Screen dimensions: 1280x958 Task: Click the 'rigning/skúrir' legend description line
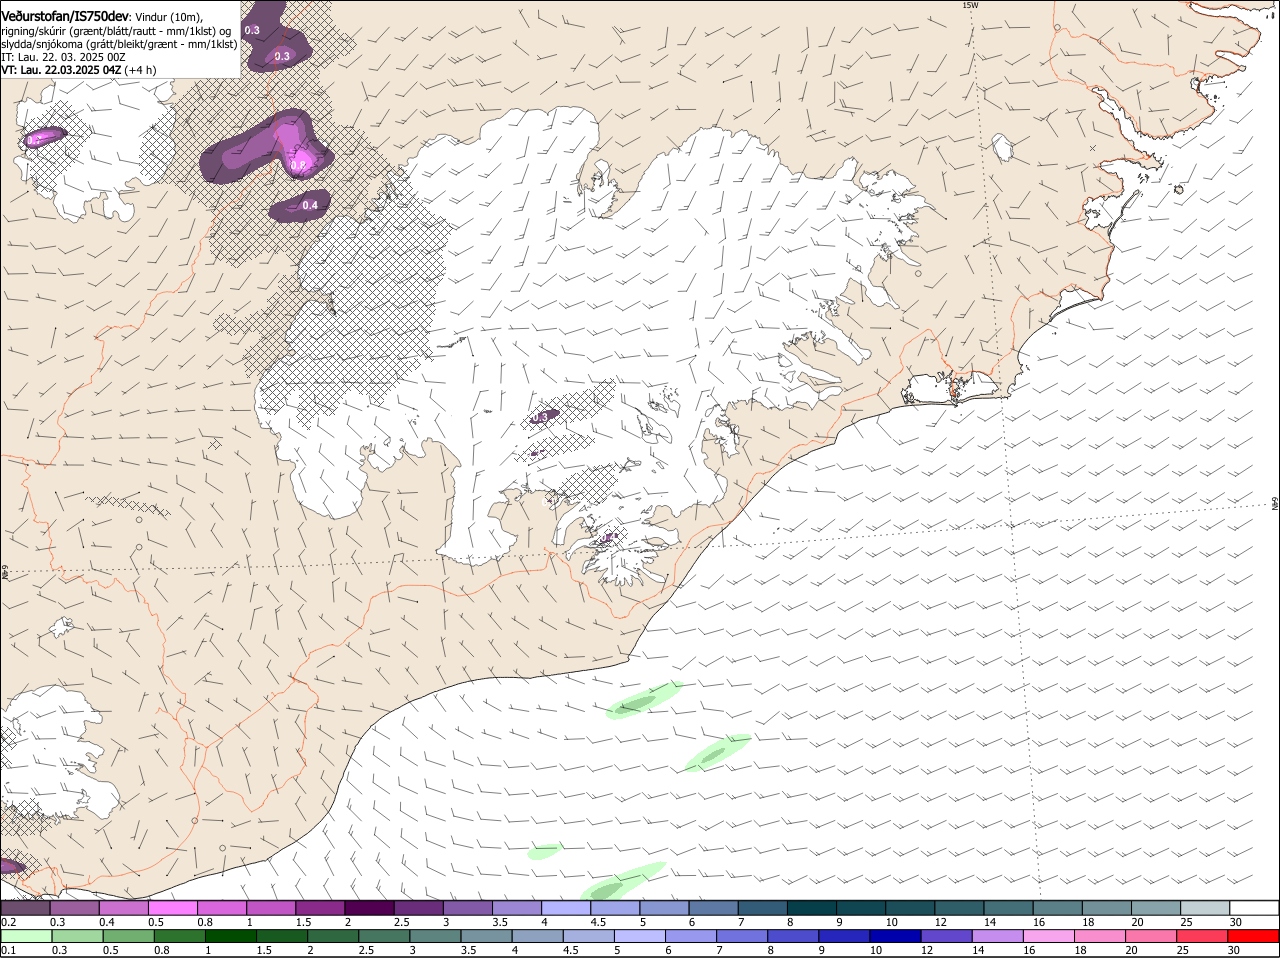pyautogui.click(x=116, y=31)
